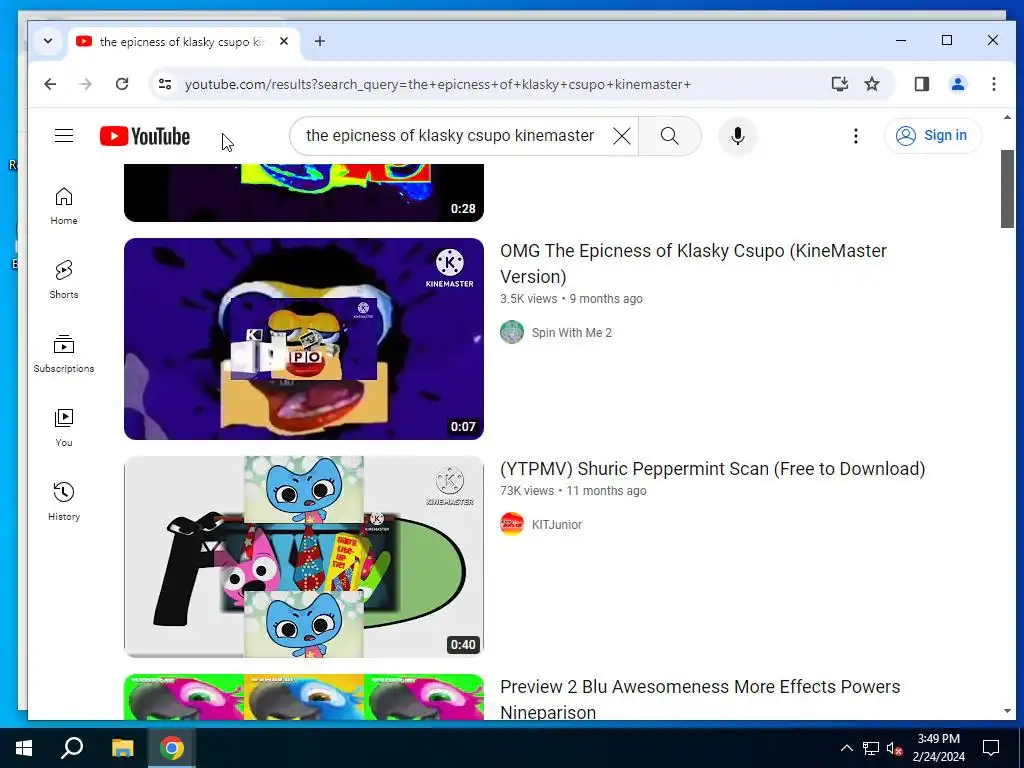Open Shorts in the sidebar
The image size is (1024, 768).
(x=64, y=280)
